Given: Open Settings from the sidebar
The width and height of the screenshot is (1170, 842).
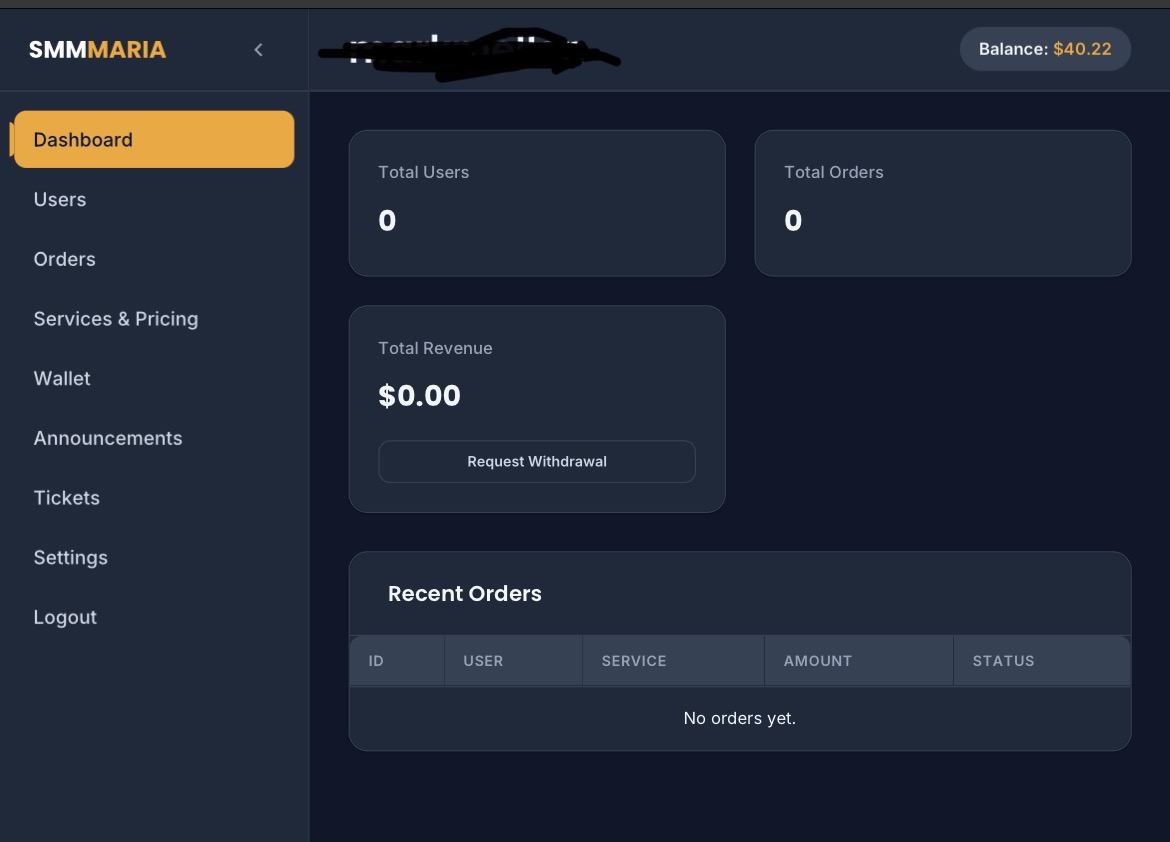Looking at the screenshot, I should (70, 558).
